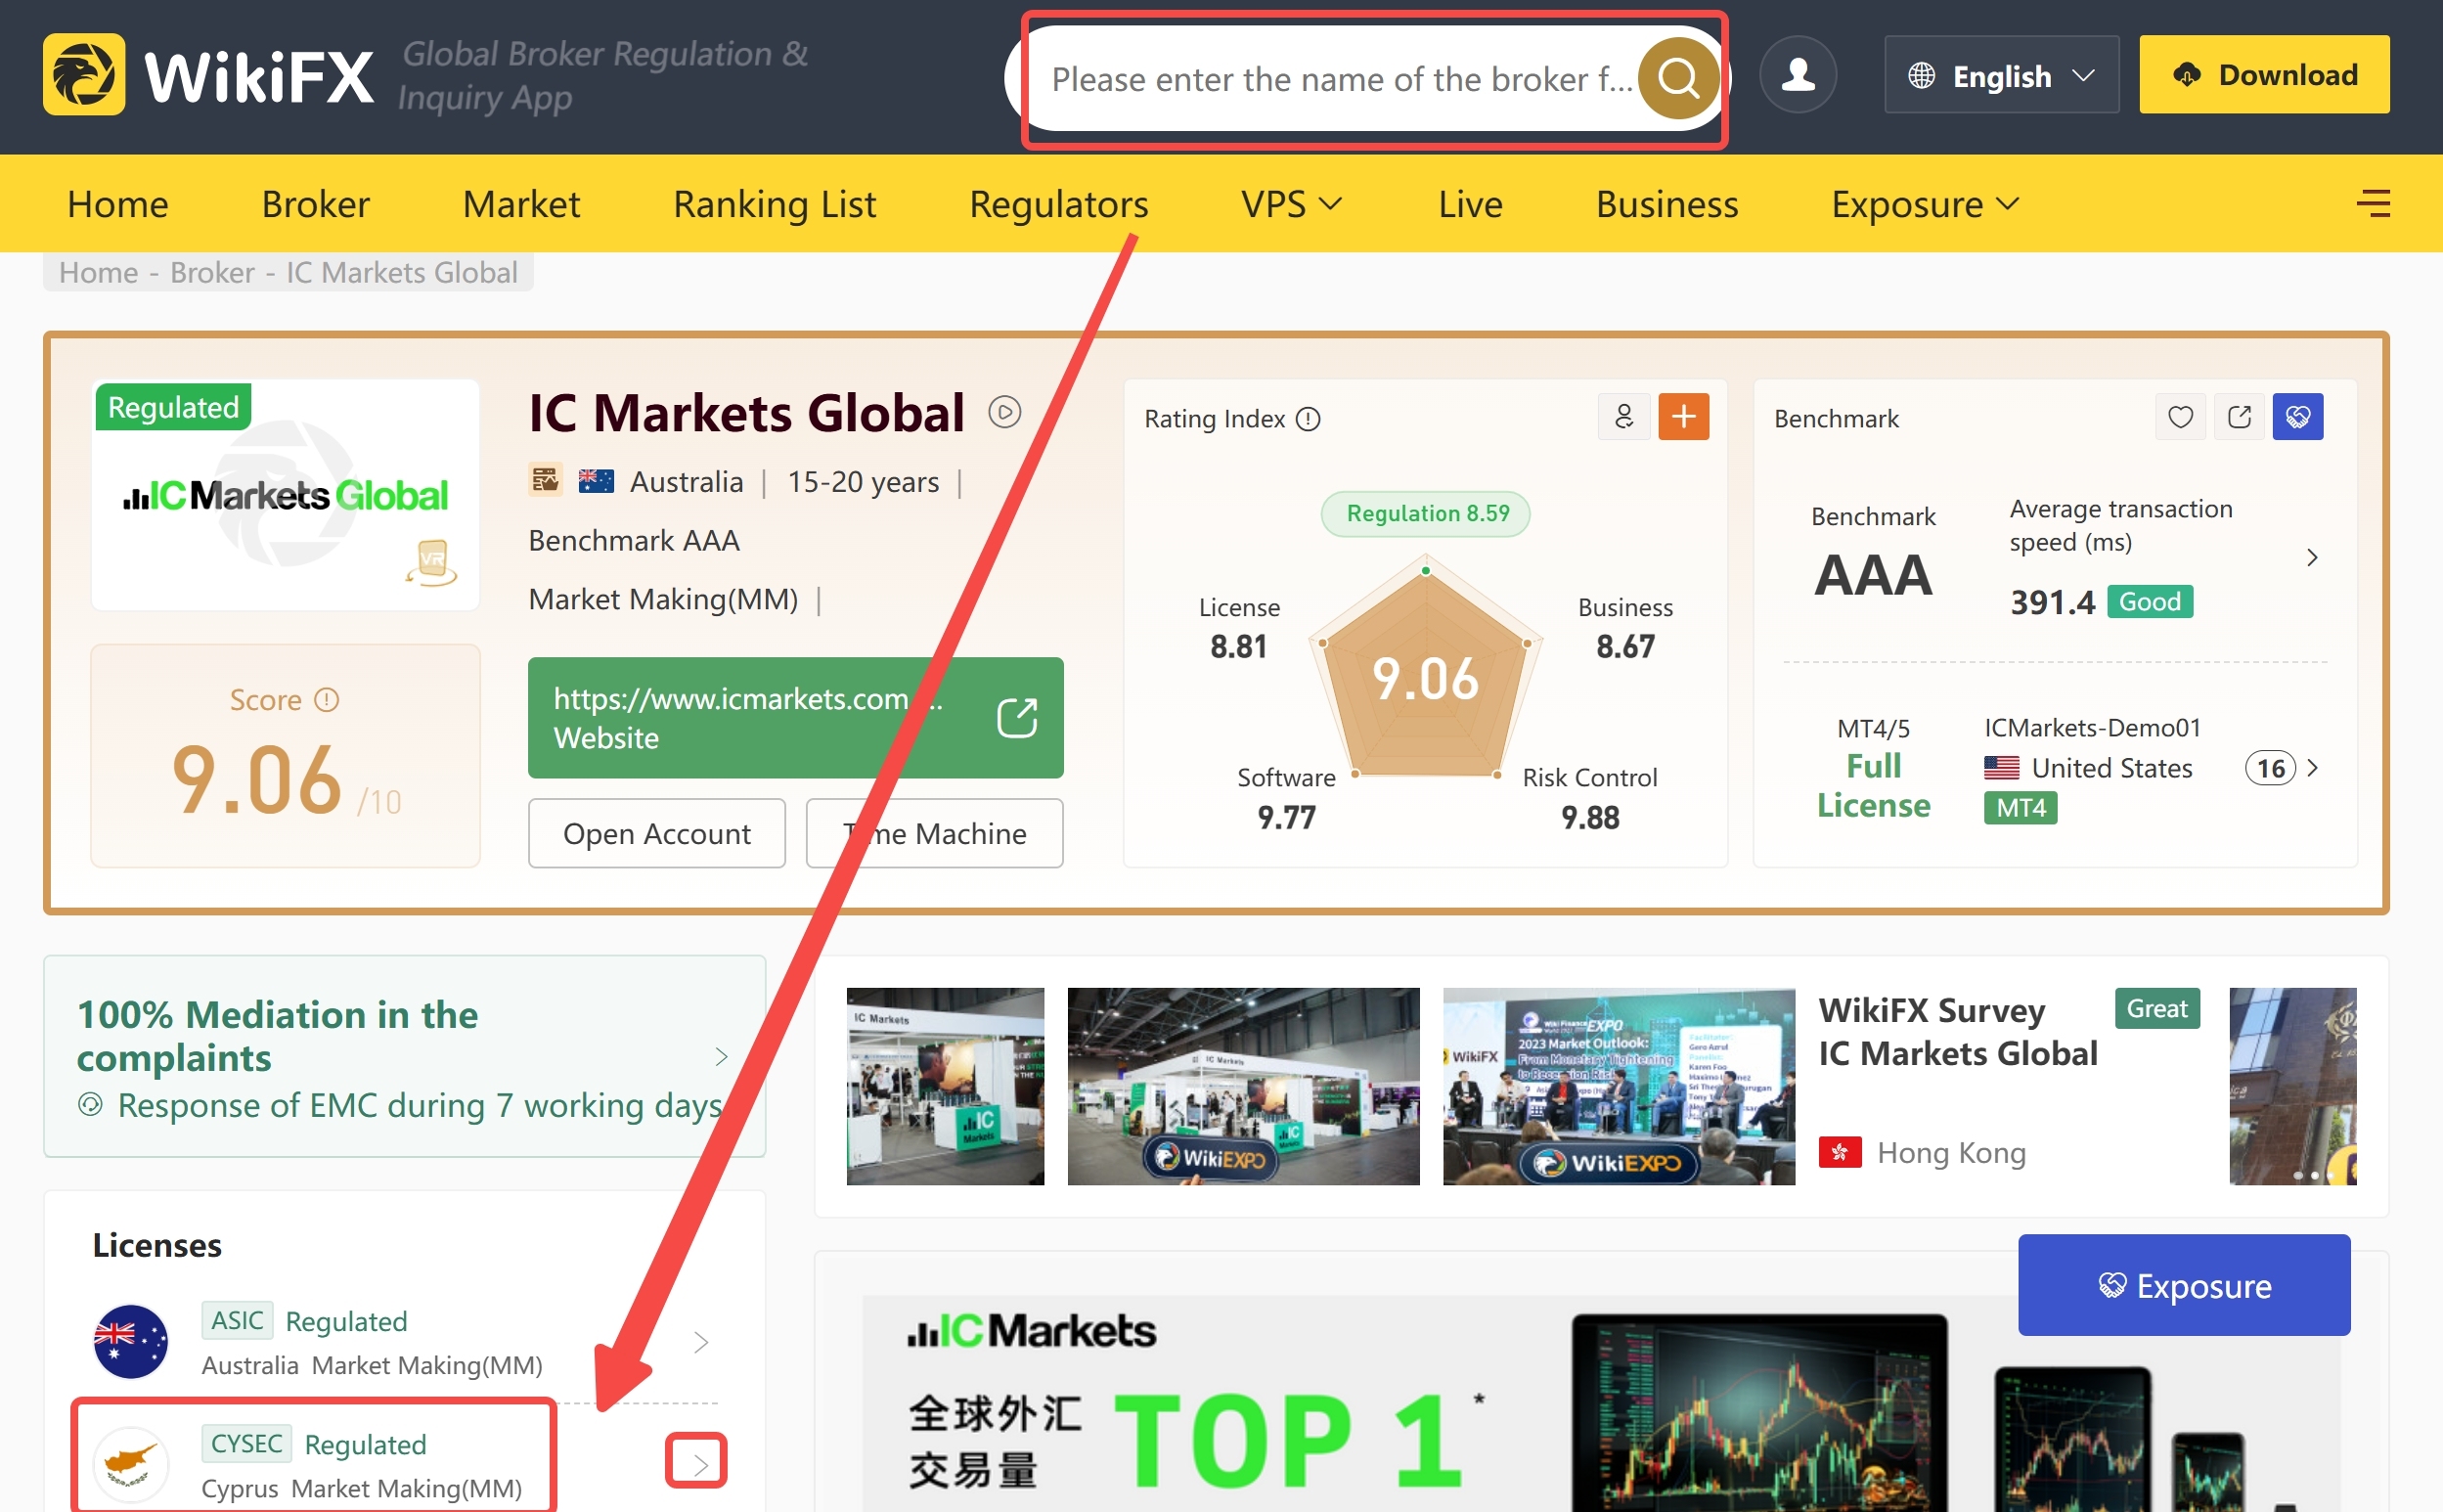The image size is (2443, 1512).
Task: Click the Time Machine button
Action: (x=937, y=833)
